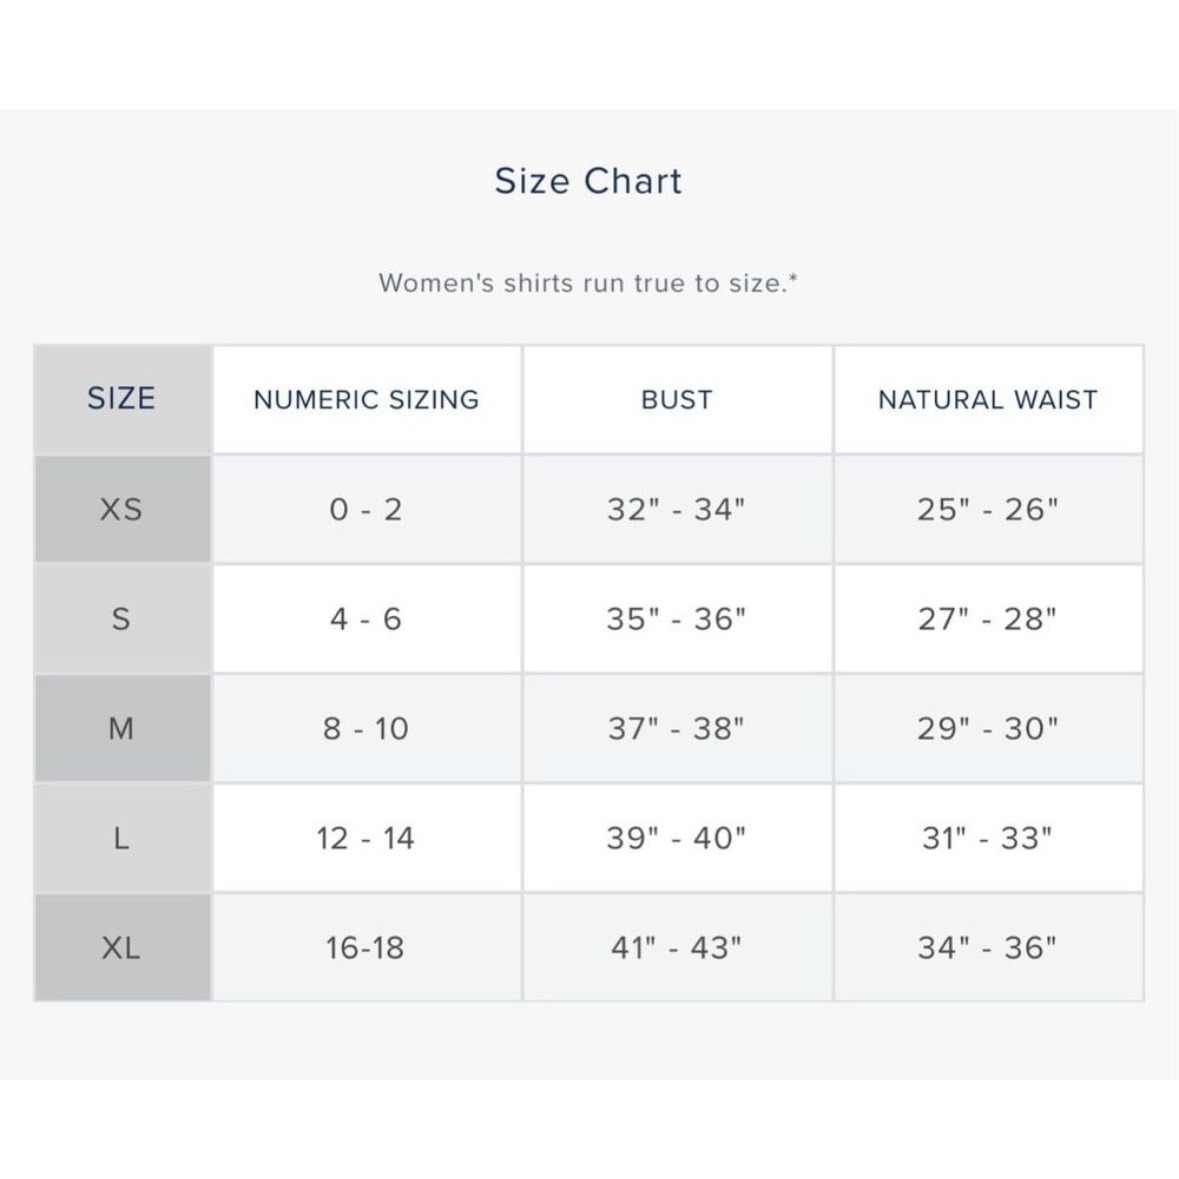The height and width of the screenshot is (1179, 1179).
Task: Click the 34" - 36" waist cell
Action: pos(988,947)
